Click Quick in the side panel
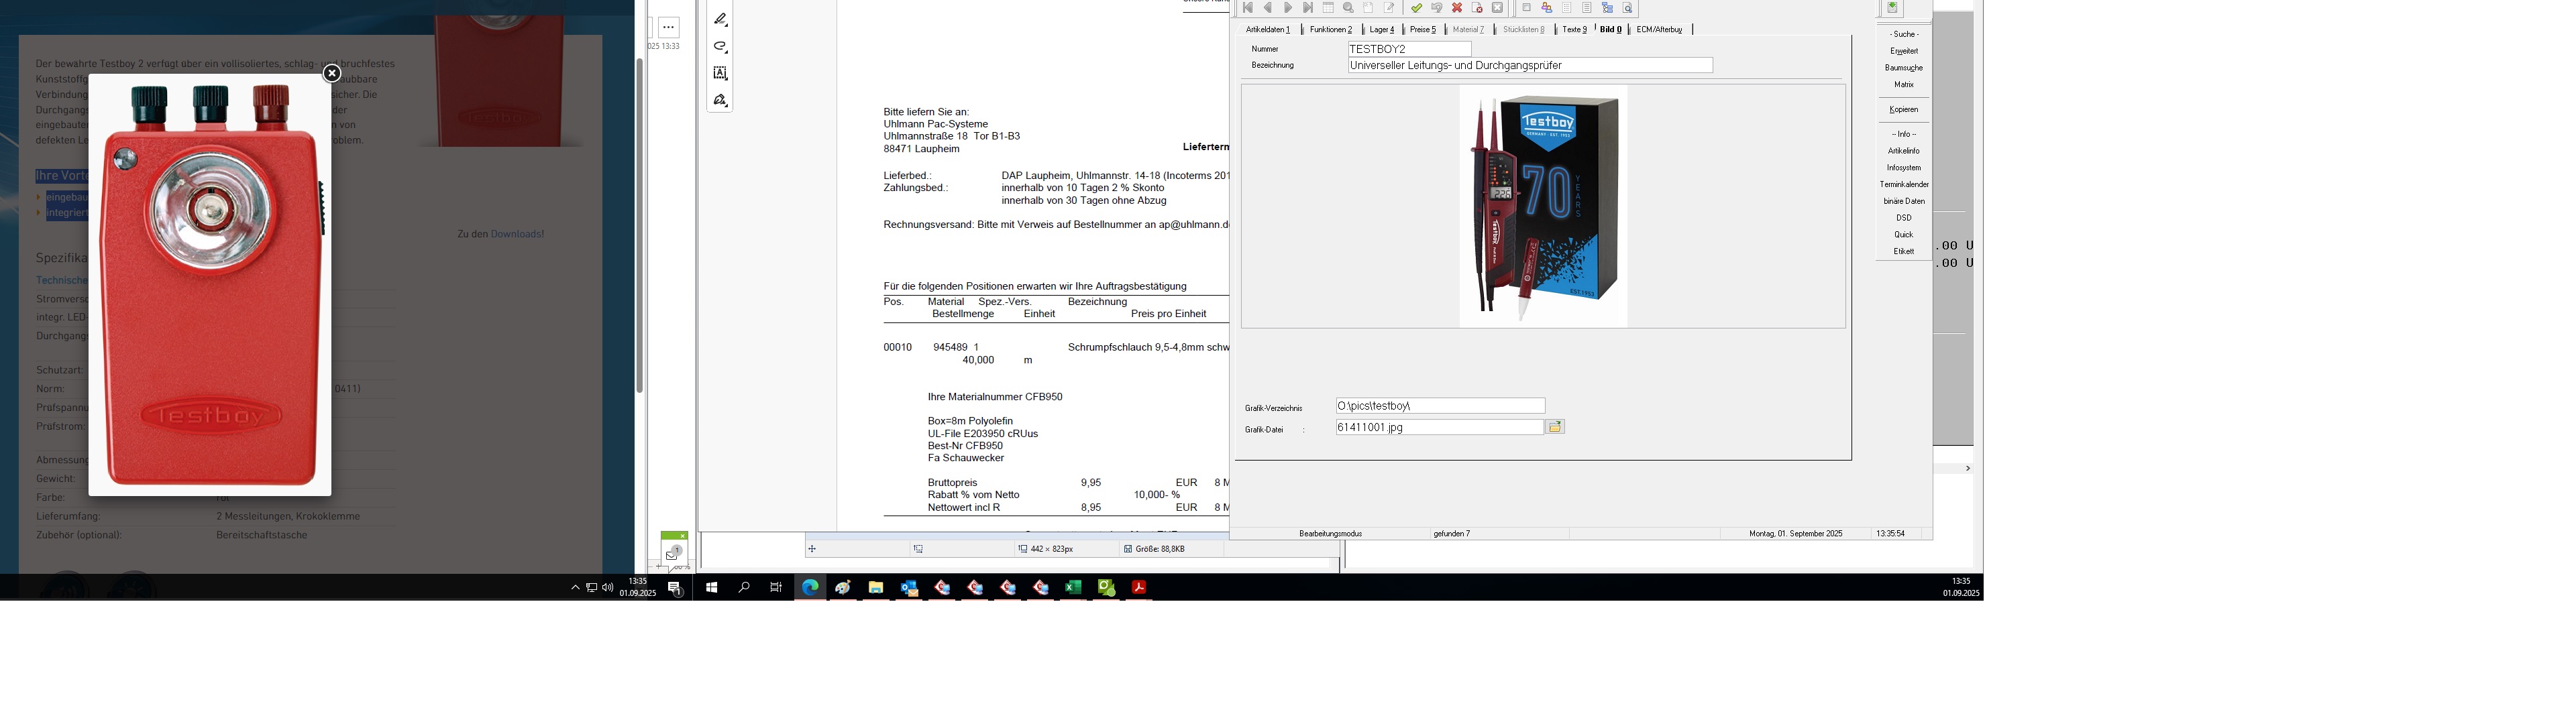2576x724 pixels. pyautogui.click(x=1904, y=235)
